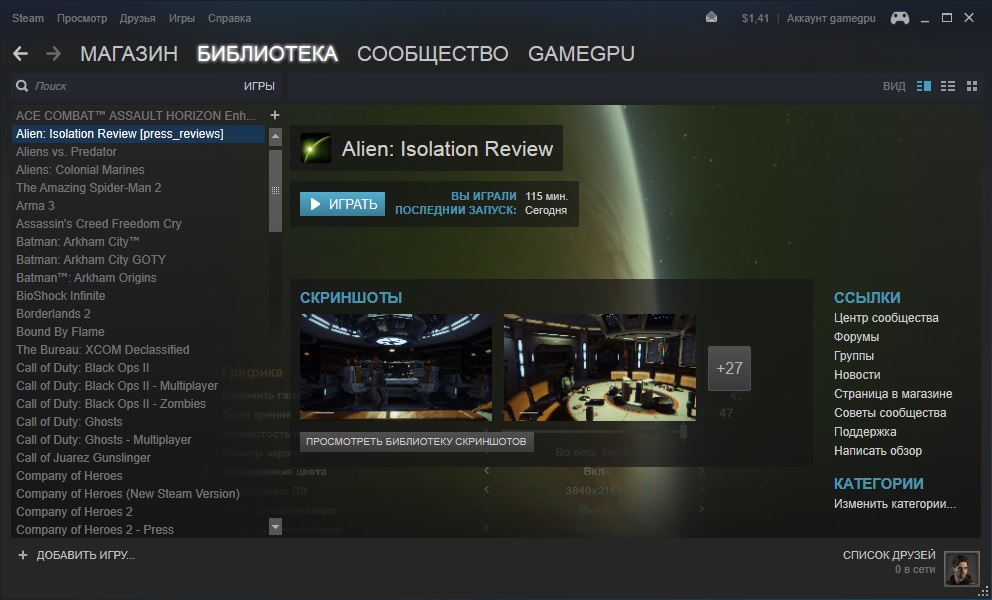Select Borderlands 2 in list
992x600 pixels.
[x=53, y=313]
